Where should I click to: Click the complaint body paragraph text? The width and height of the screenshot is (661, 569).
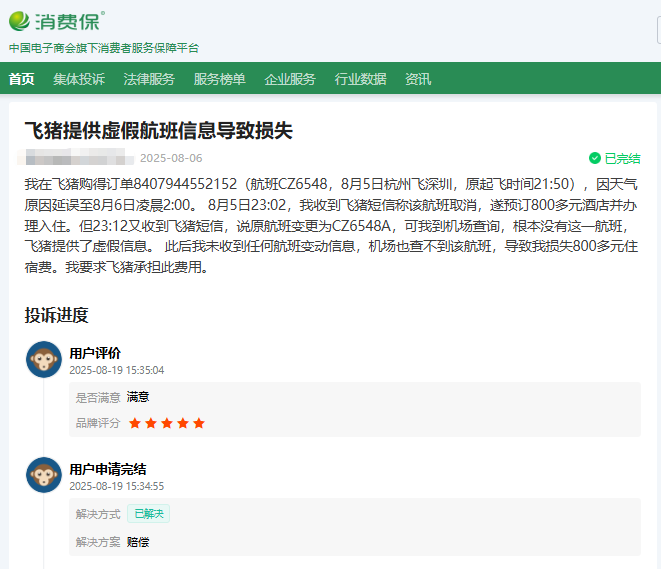(331, 225)
